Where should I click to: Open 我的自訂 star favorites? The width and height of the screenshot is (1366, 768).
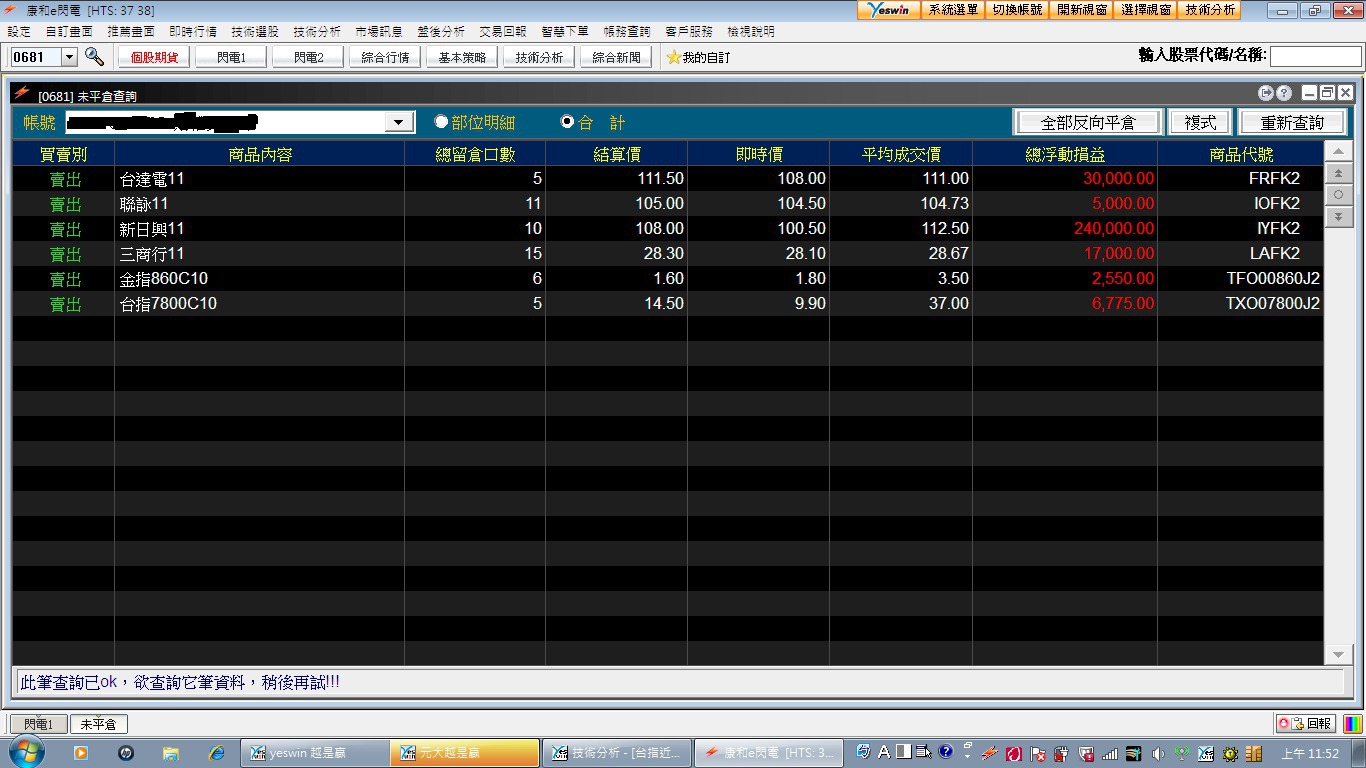(x=698, y=57)
